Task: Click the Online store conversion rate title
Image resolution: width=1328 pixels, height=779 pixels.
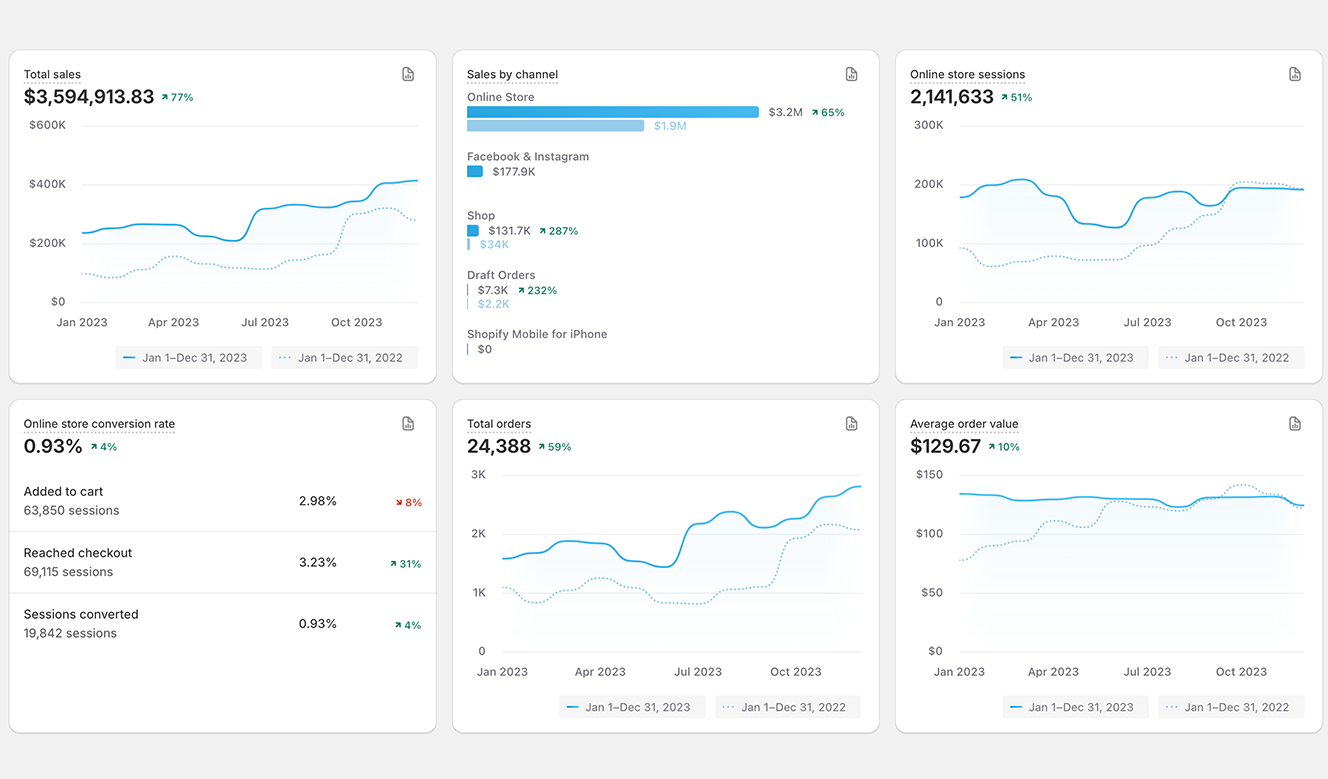Action: [x=99, y=424]
